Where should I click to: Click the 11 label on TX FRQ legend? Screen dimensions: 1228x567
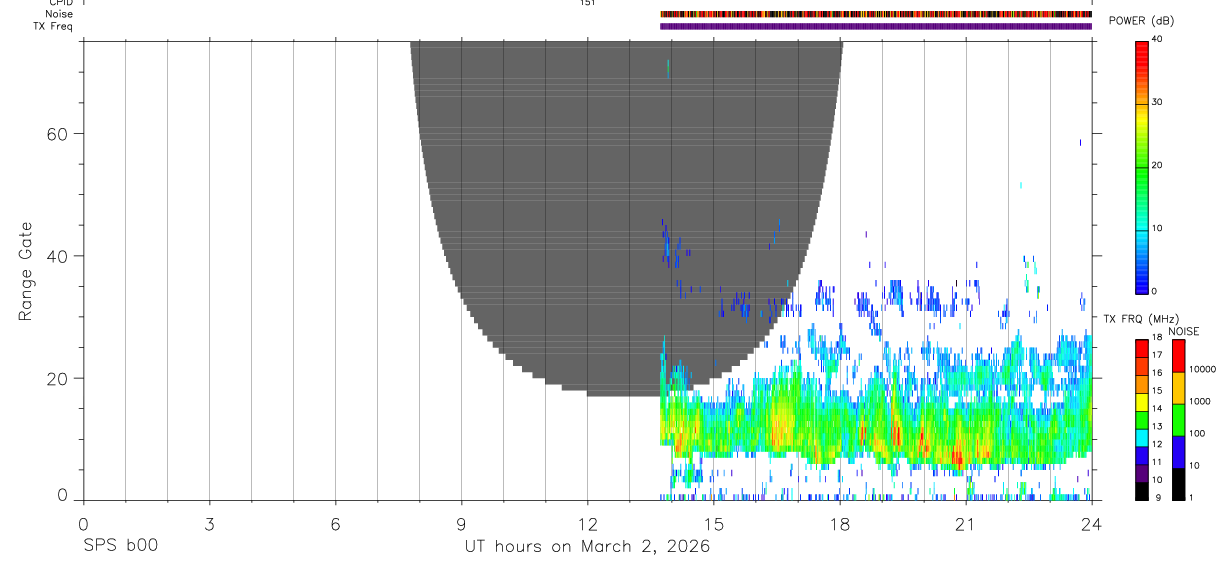point(1157,462)
